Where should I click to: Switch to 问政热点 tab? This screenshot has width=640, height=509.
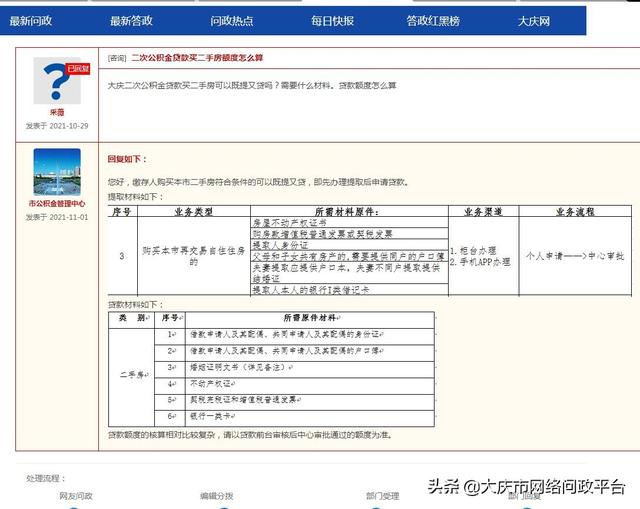[x=232, y=21]
